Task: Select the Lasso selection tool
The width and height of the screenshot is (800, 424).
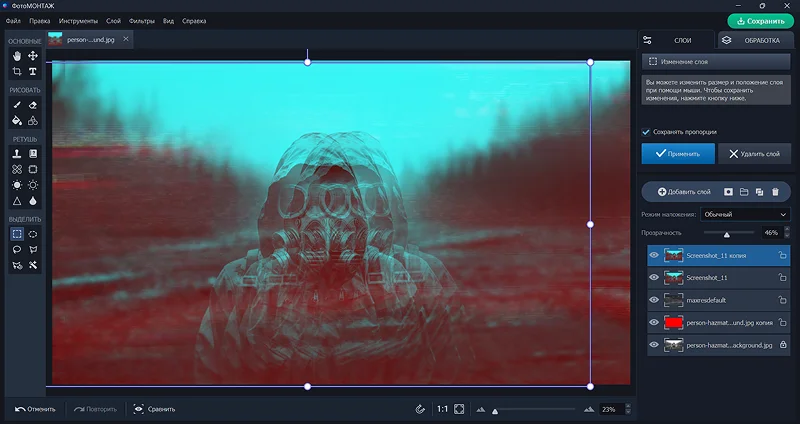Action: [17, 250]
